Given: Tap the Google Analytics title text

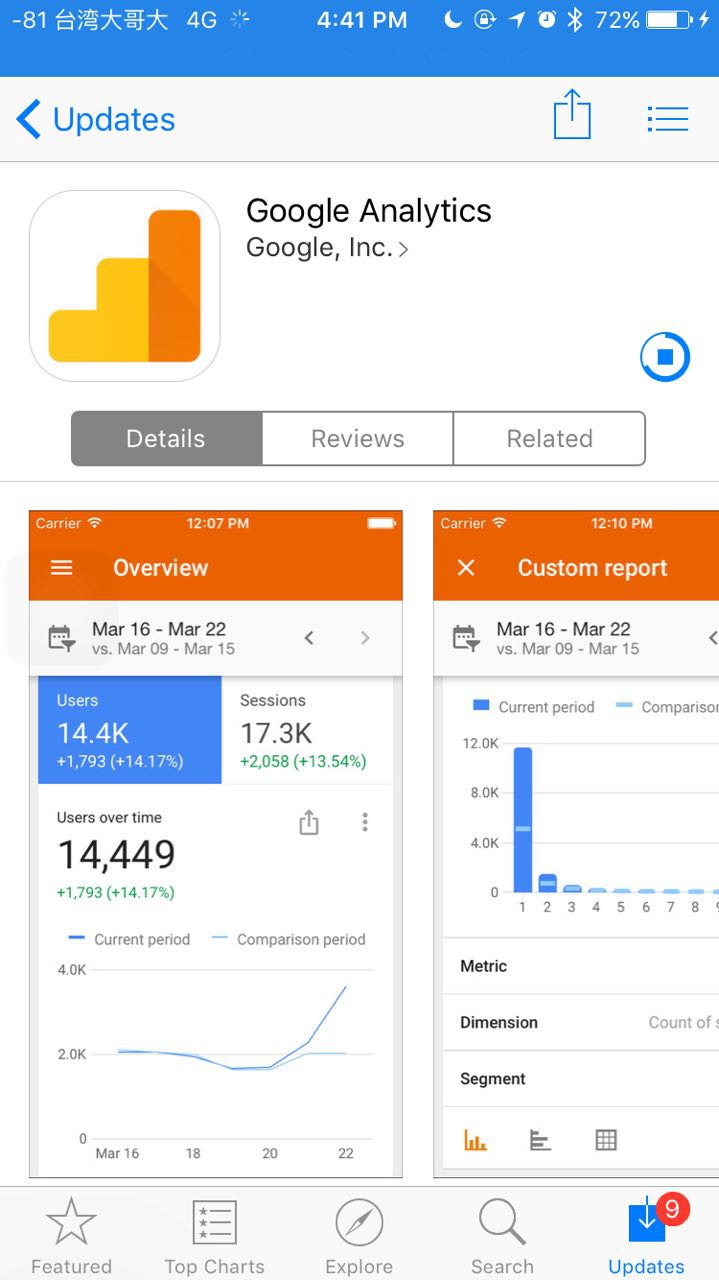Looking at the screenshot, I should point(369,211).
